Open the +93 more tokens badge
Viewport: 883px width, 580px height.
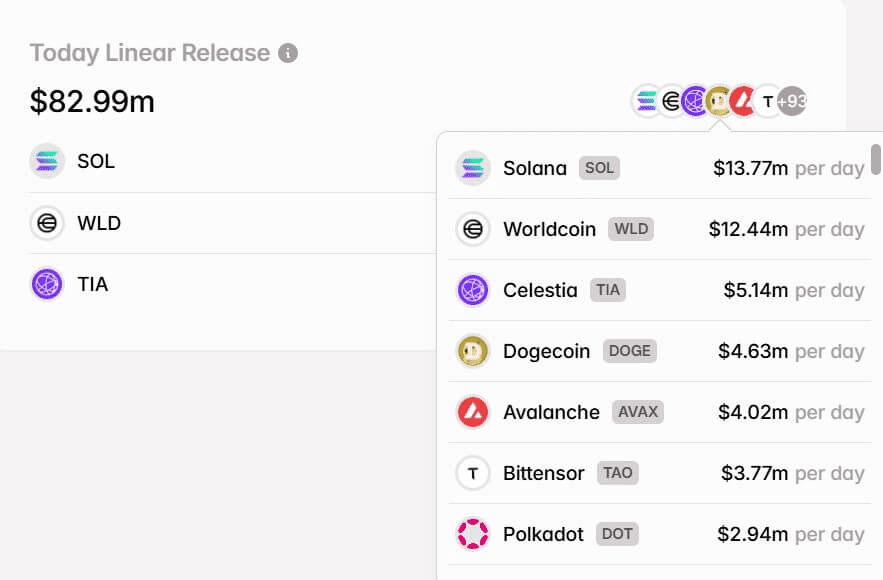point(792,101)
